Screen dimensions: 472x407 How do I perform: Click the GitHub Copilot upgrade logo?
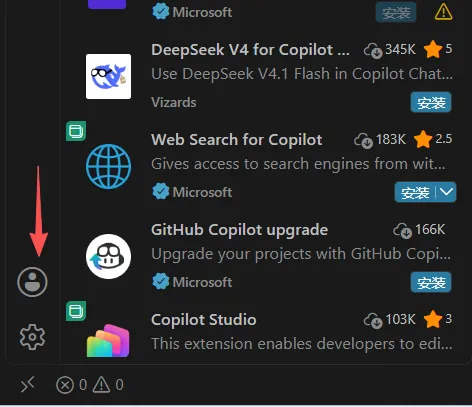(x=108, y=256)
